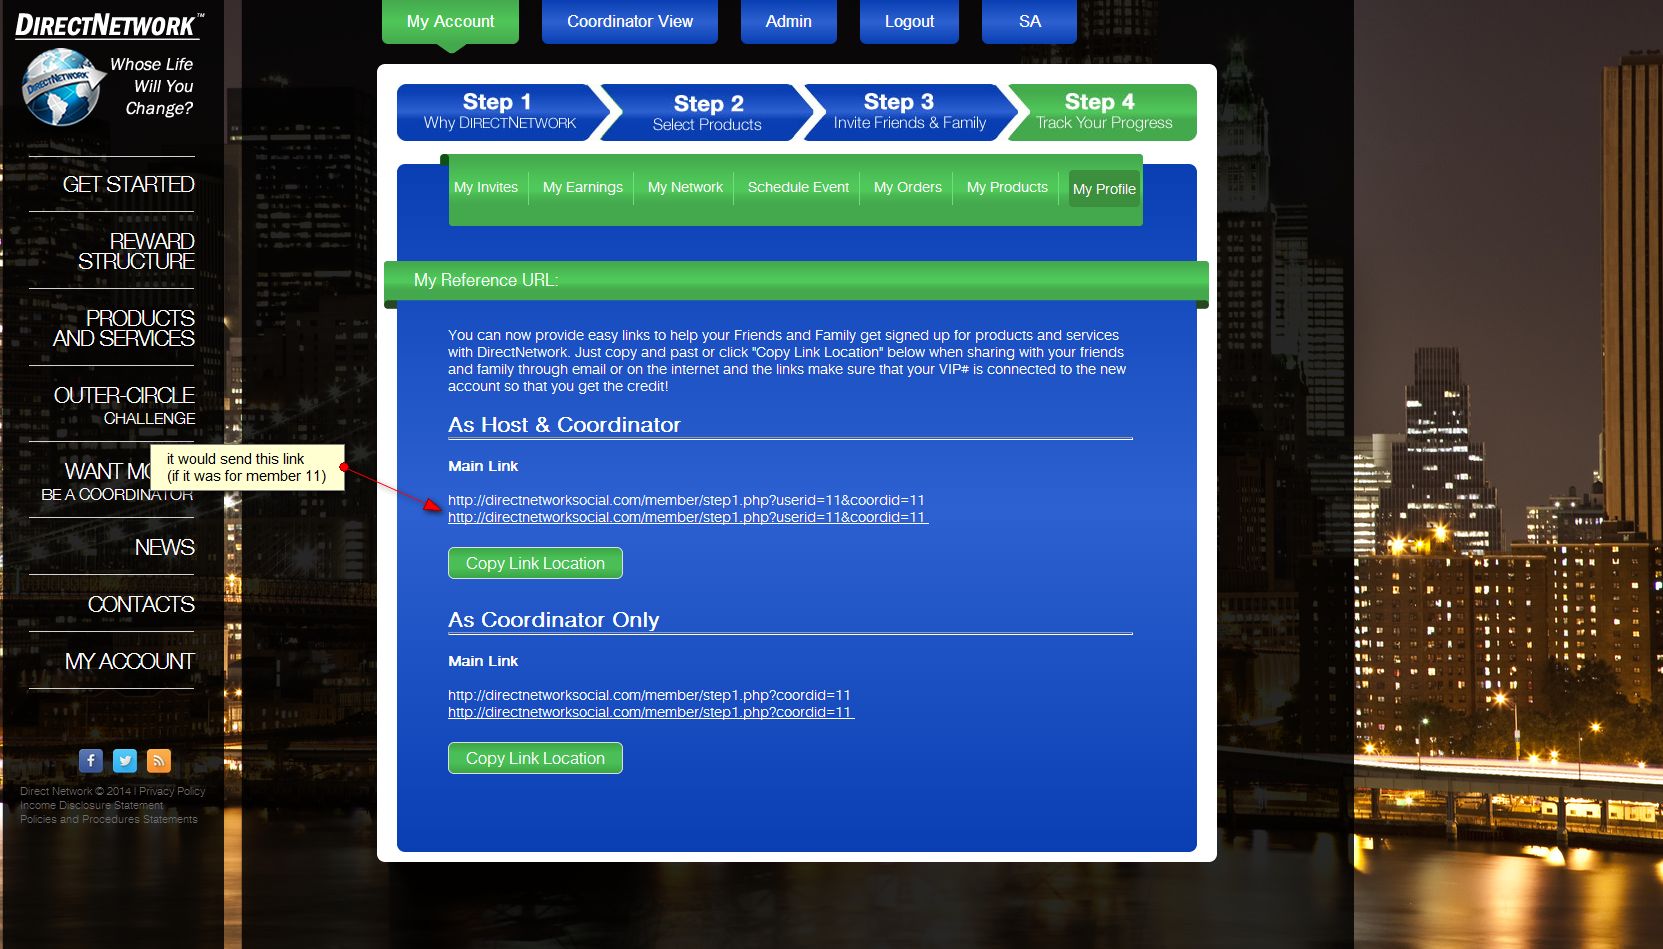Open the Twitter social icon

click(x=125, y=761)
